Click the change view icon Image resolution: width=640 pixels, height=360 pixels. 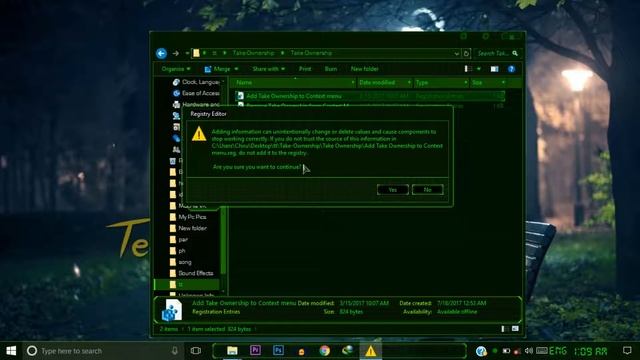point(468,69)
